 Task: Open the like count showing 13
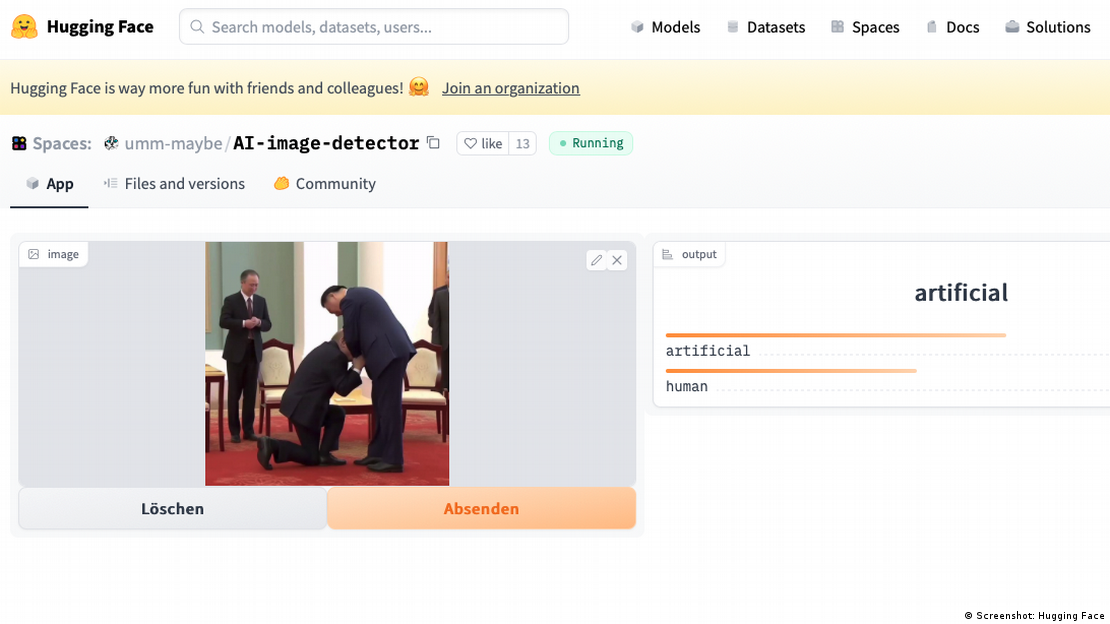coord(522,143)
